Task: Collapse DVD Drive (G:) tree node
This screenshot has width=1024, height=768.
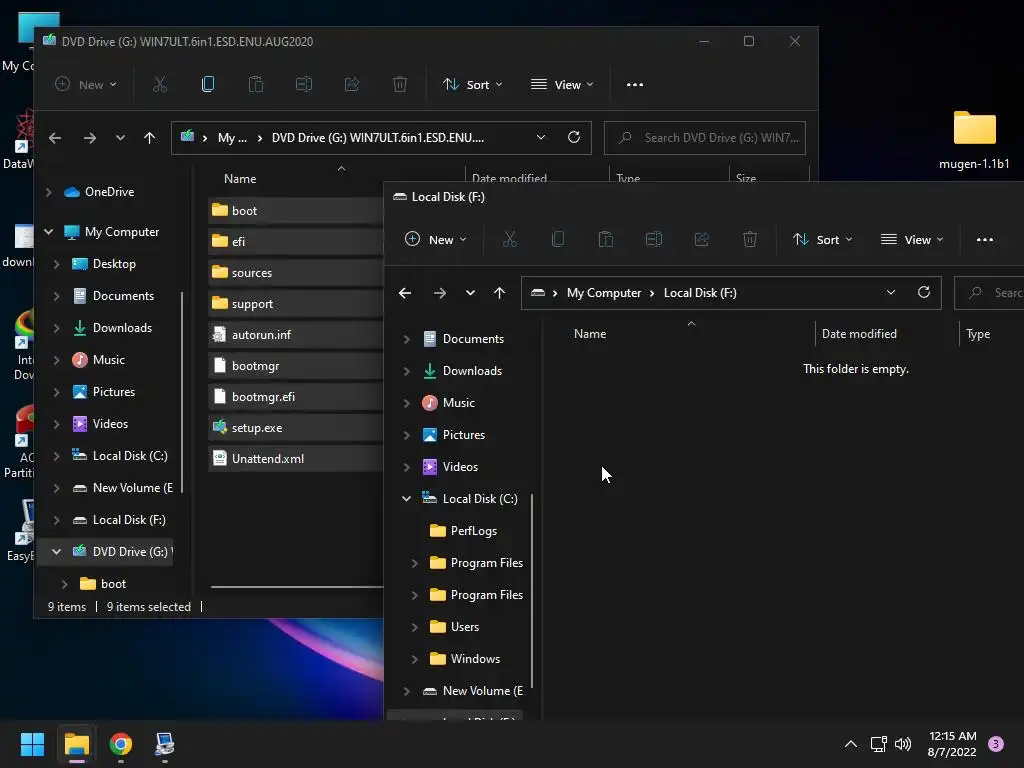Action: tap(57, 552)
